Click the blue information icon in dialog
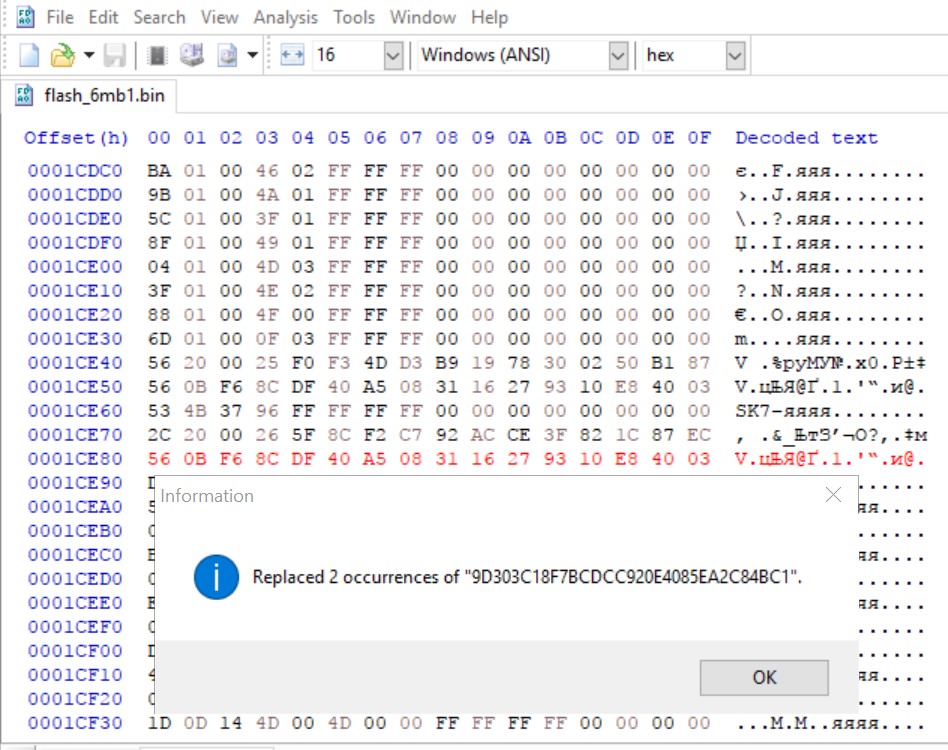 pyautogui.click(x=216, y=577)
